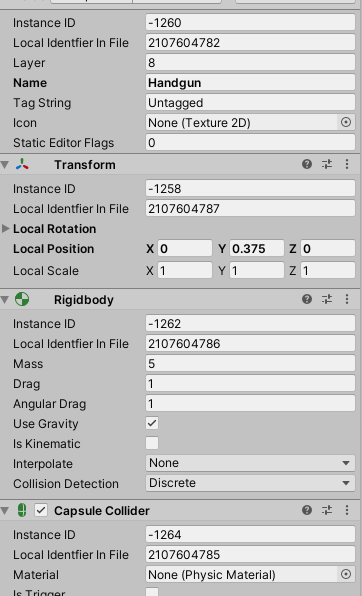Open the Interpolate dropdown
Viewport: 362px width, 596px height.
click(250, 463)
